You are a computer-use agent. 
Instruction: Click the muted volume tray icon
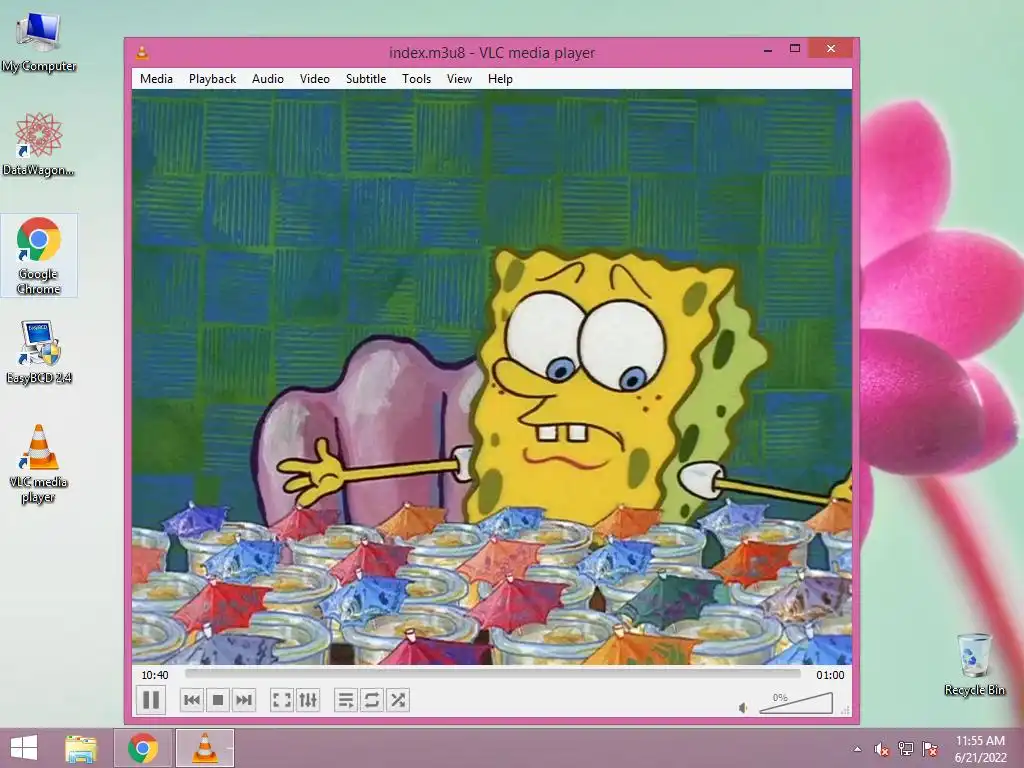tap(881, 749)
